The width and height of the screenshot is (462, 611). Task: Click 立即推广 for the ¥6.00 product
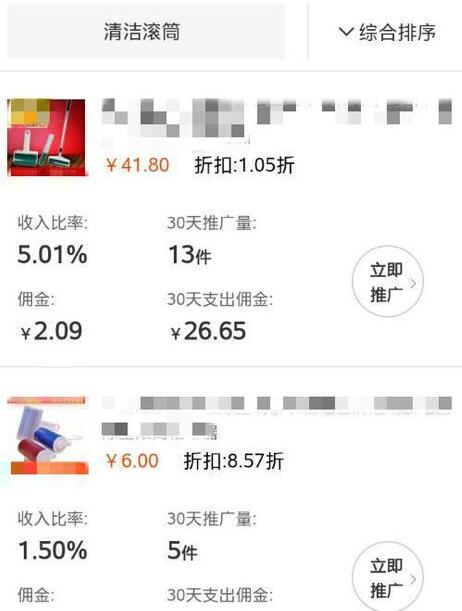[x=388, y=577]
